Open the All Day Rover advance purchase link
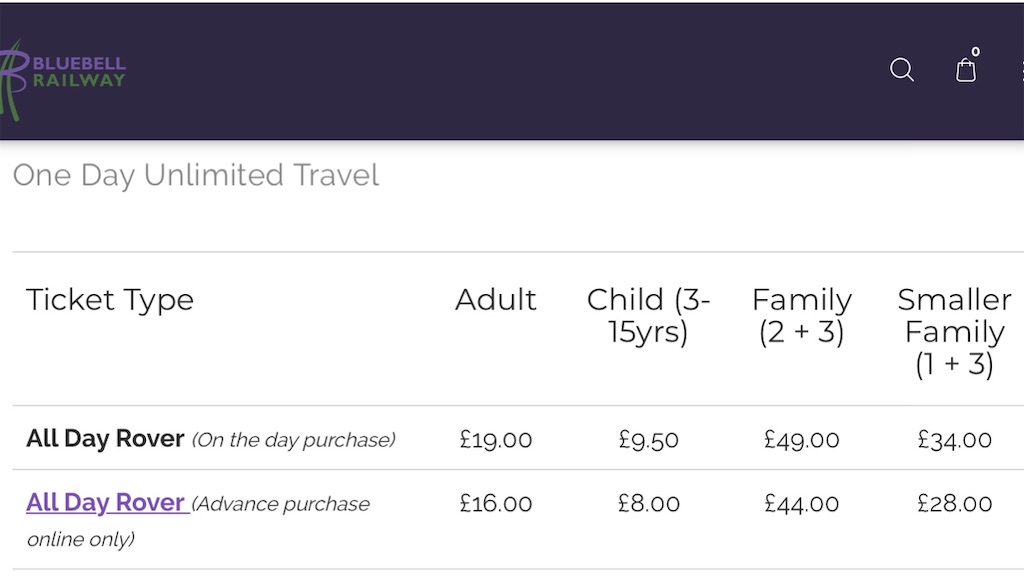The width and height of the screenshot is (1024, 577). tap(108, 503)
